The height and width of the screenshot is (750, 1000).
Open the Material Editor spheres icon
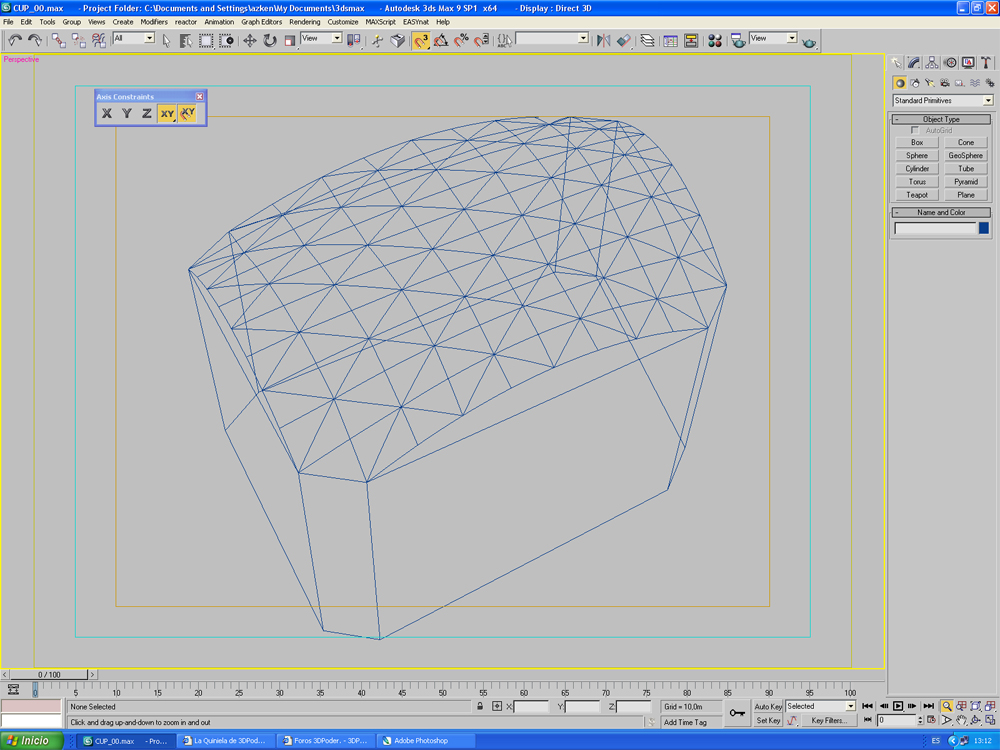tap(715, 41)
